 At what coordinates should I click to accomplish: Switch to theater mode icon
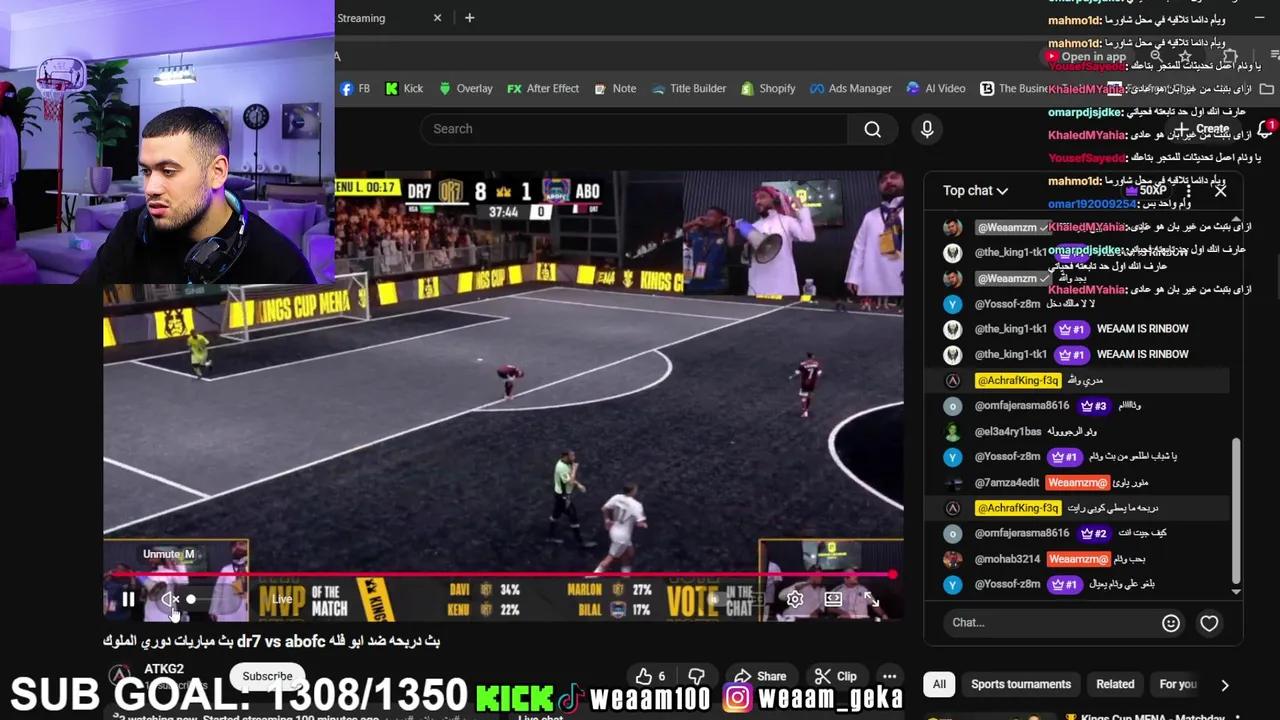(833, 599)
